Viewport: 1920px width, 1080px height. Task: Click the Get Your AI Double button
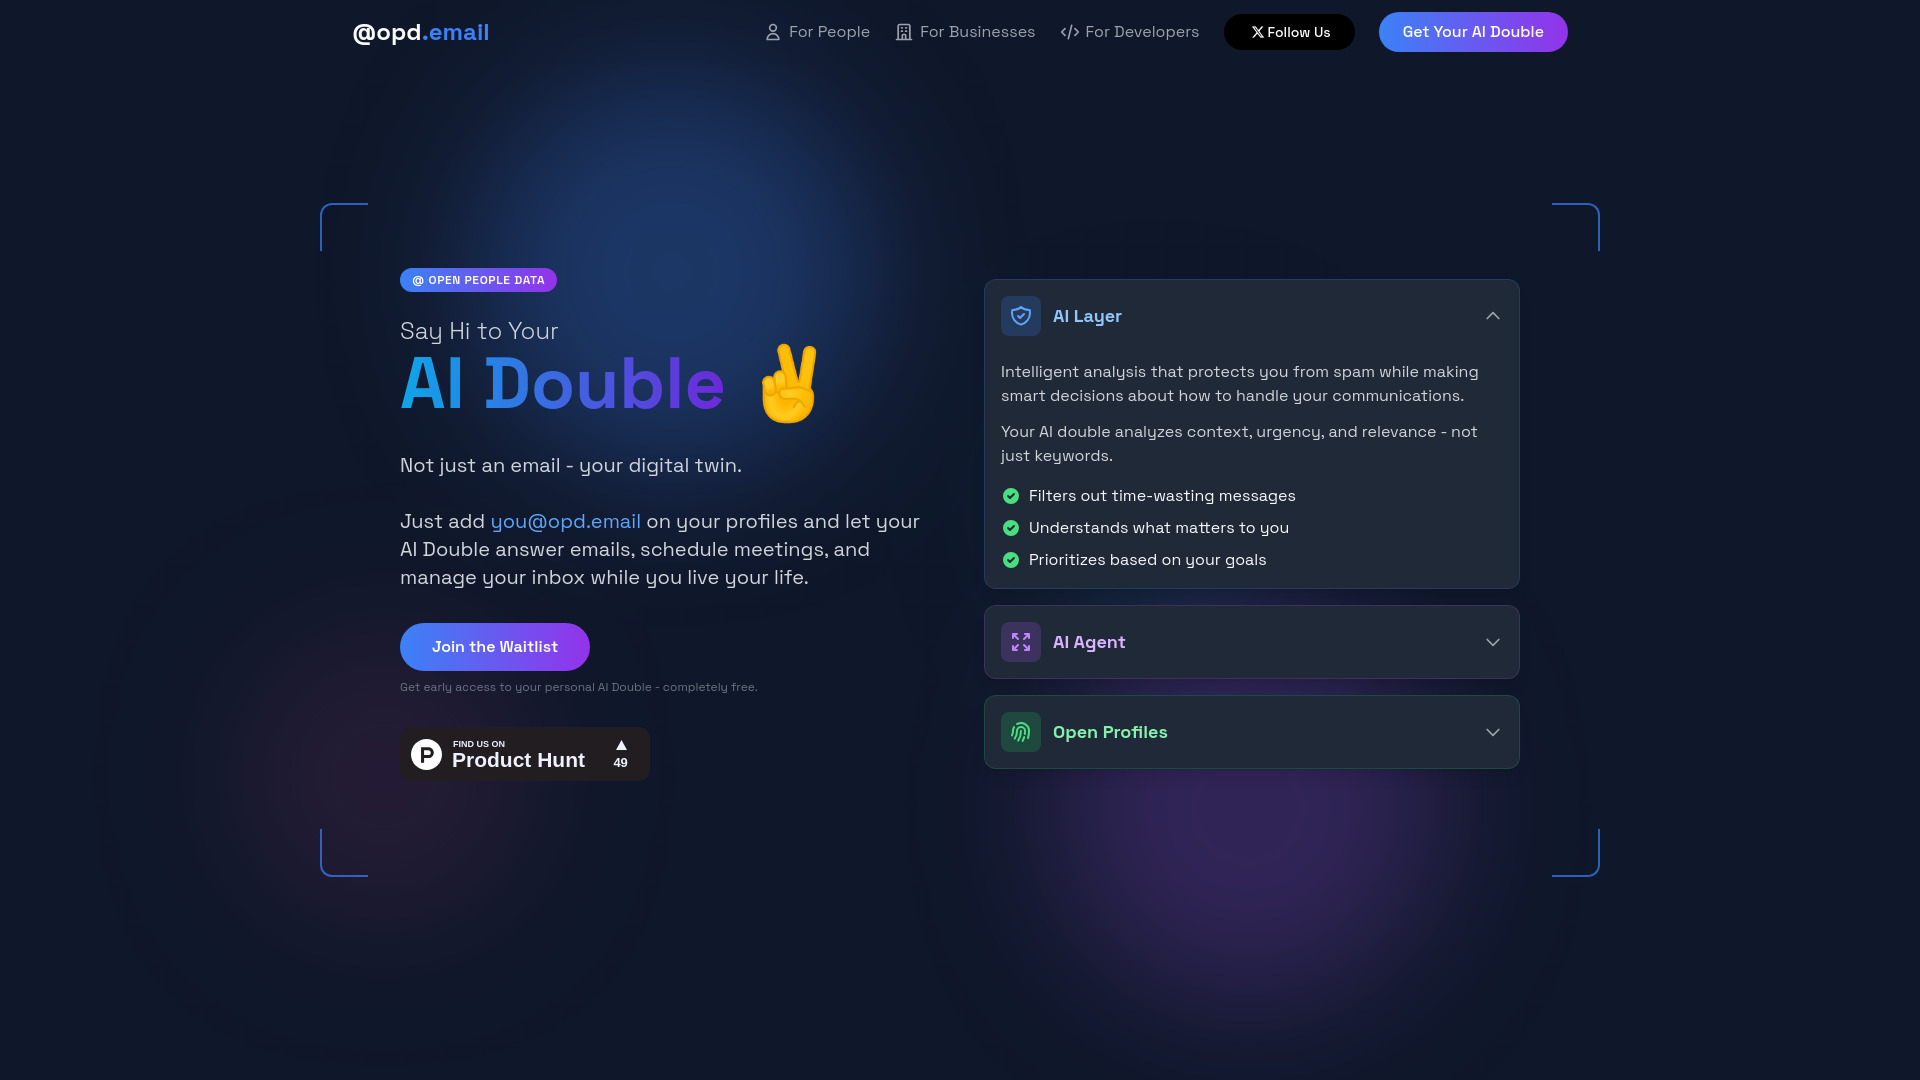1473,32
